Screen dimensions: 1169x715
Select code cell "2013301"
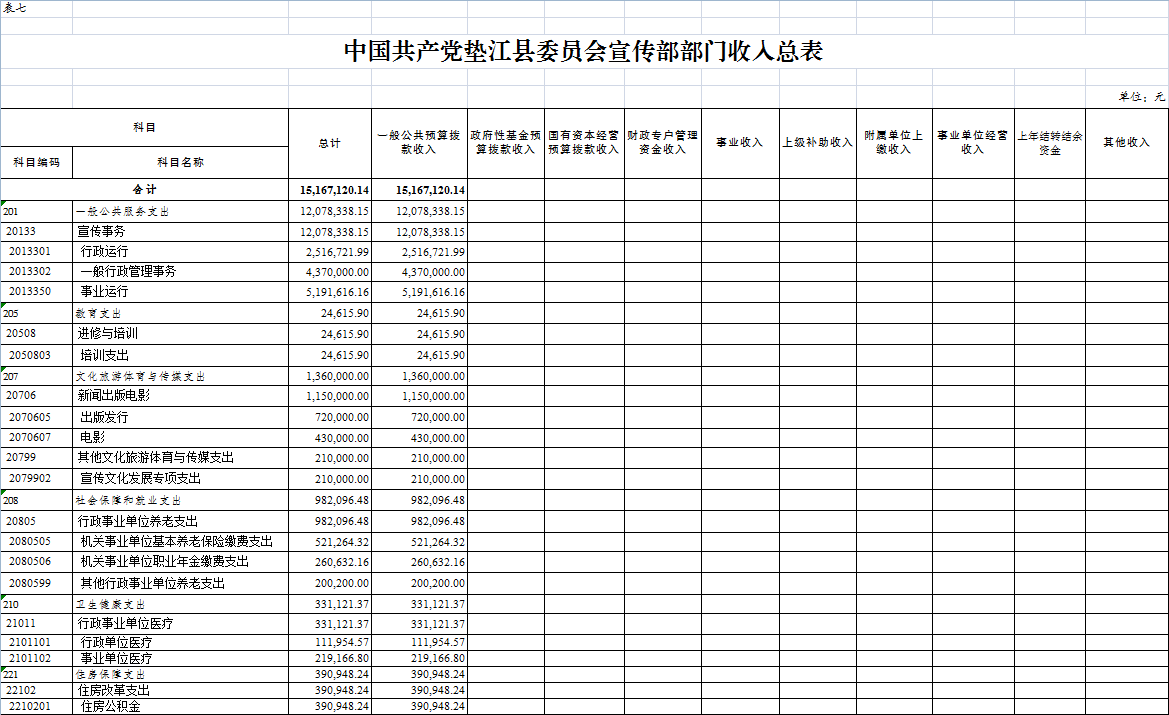pyautogui.click(x=37, y=252)
